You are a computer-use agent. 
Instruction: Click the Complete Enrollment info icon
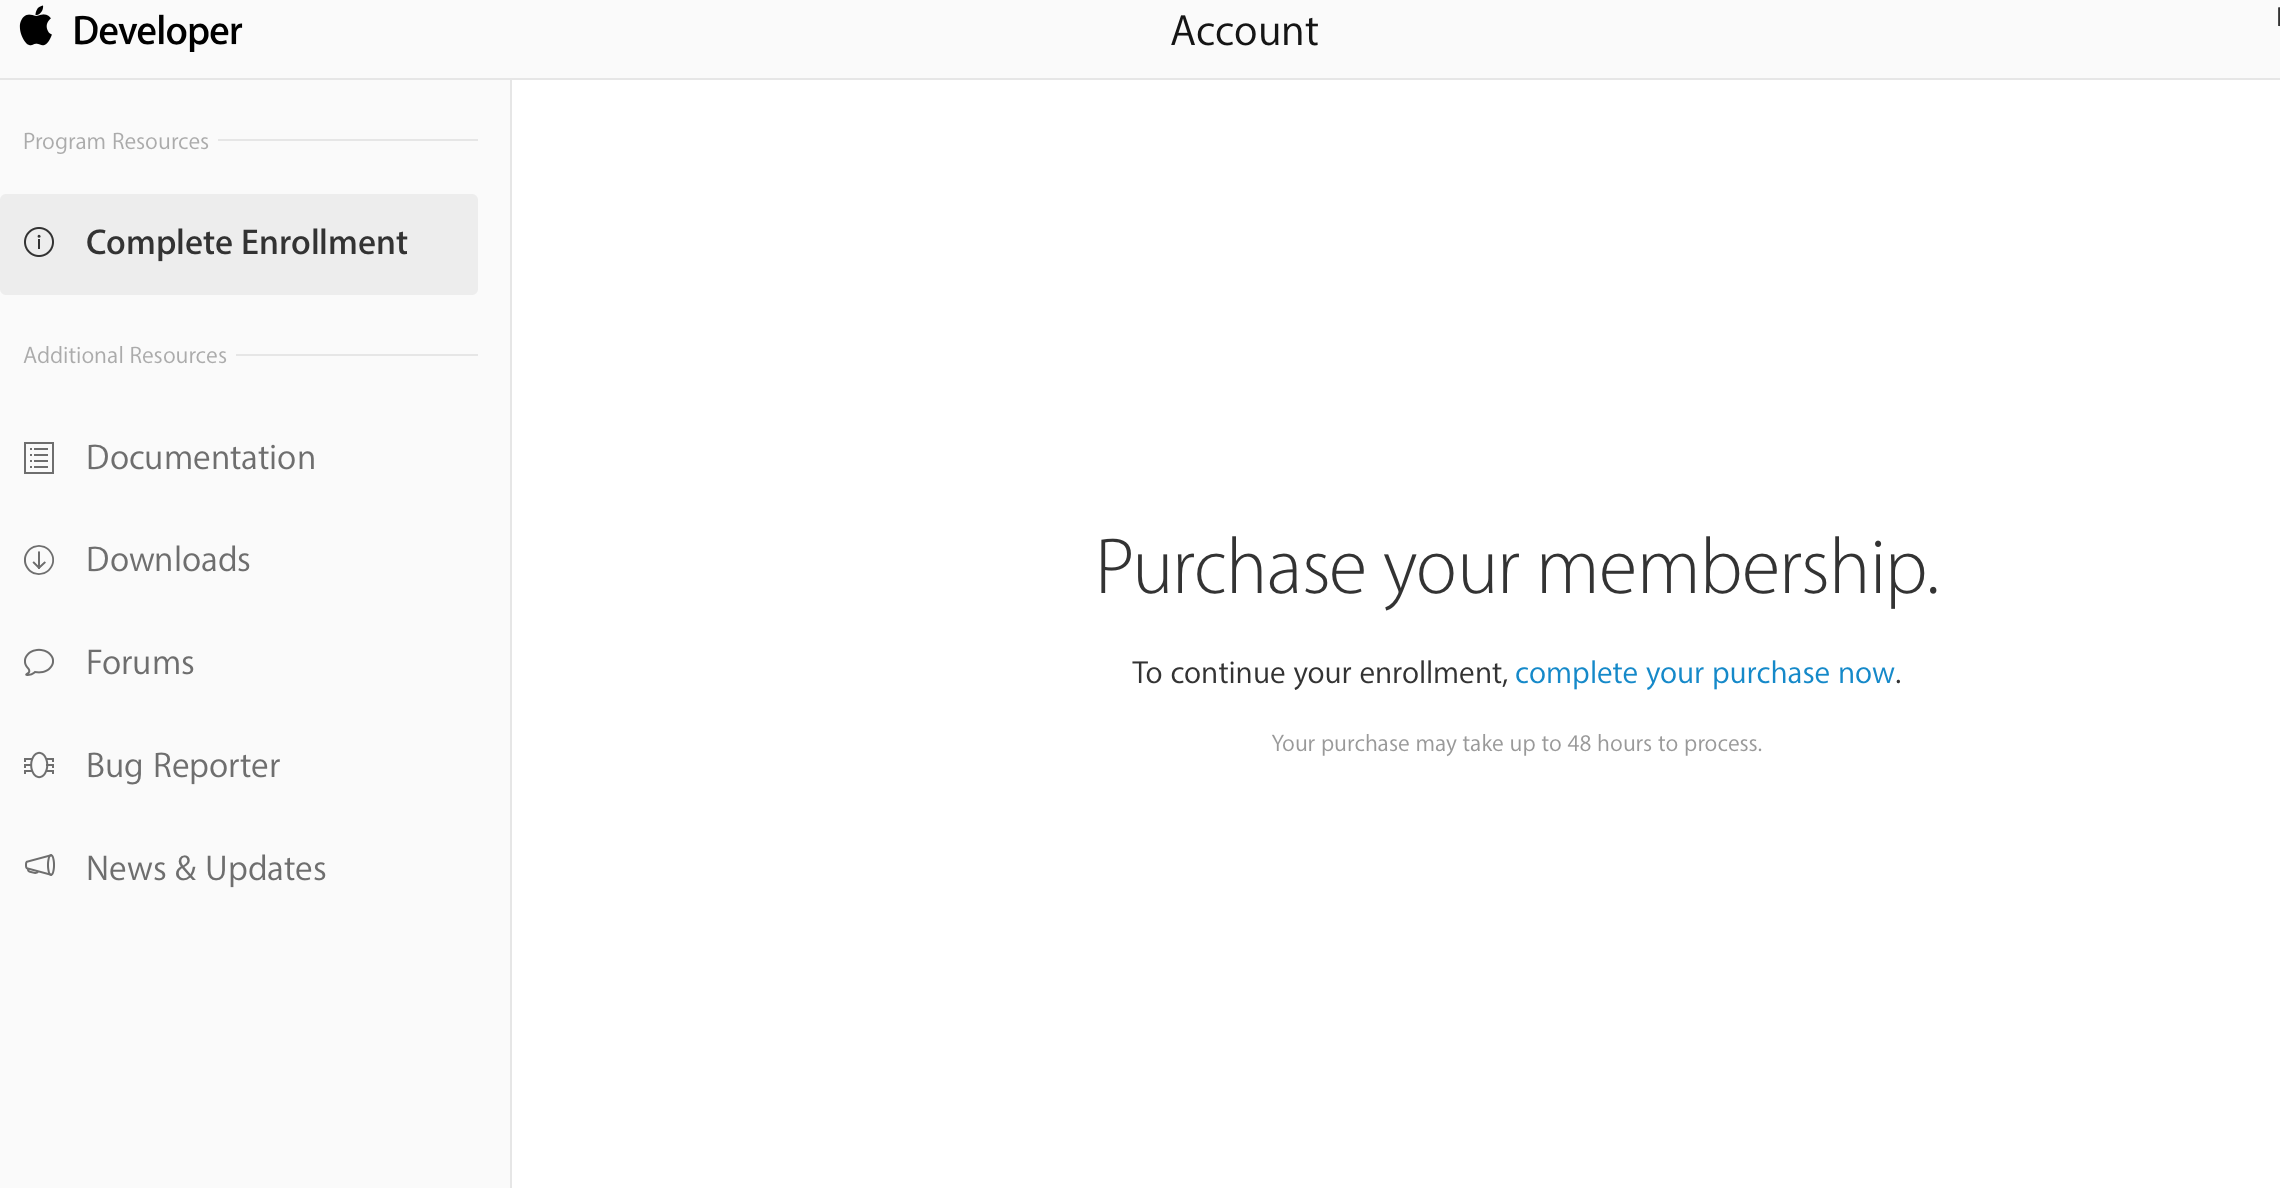[x=39, y=243]
